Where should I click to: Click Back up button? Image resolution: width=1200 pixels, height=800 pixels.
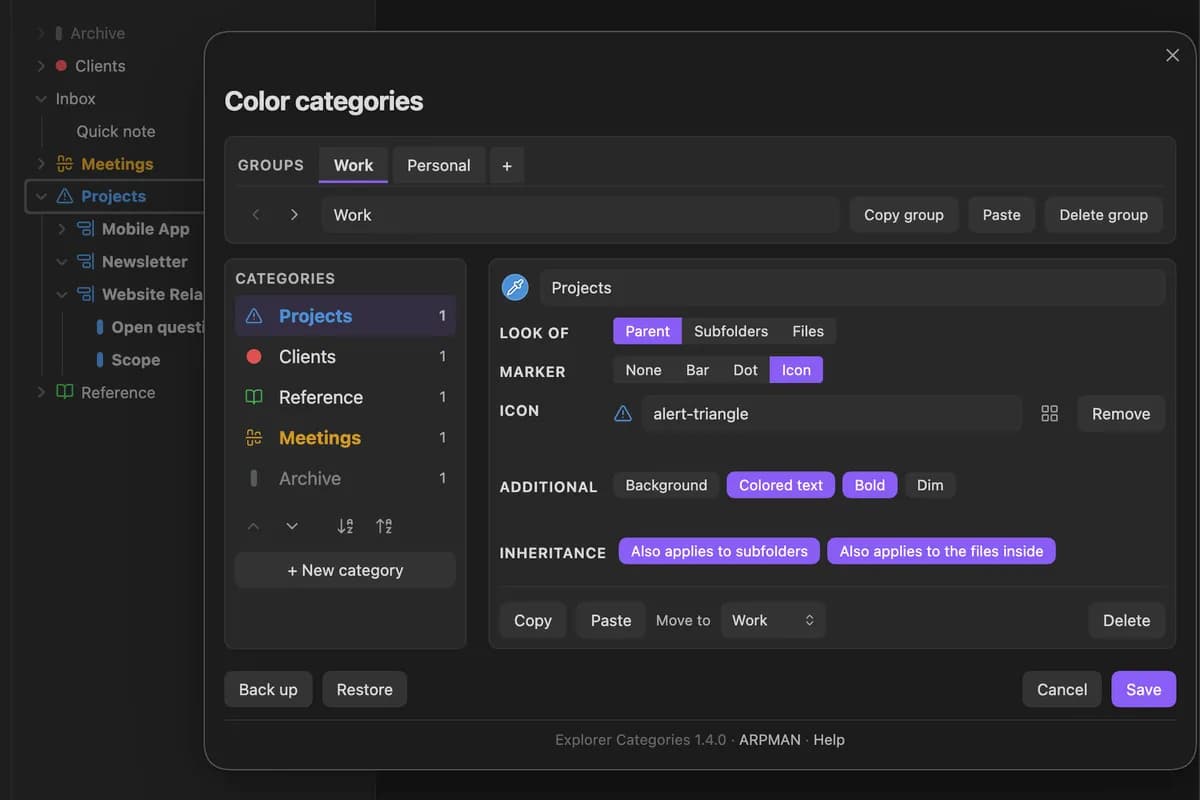click(x=268, y=689)
